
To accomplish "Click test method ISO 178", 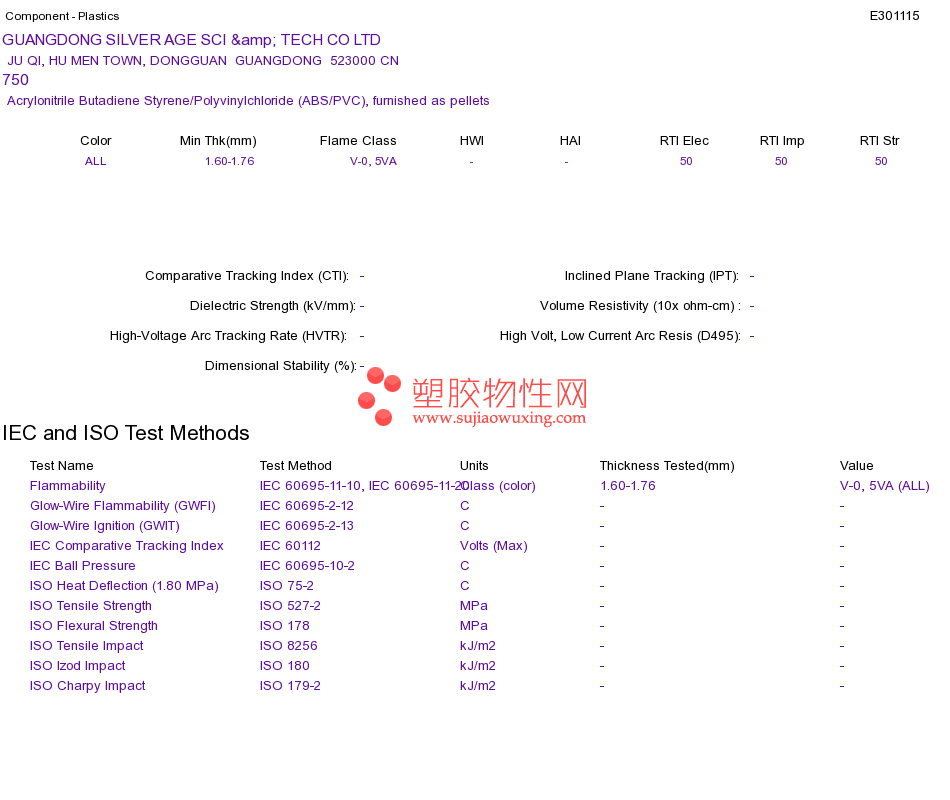I will [285, 626].
